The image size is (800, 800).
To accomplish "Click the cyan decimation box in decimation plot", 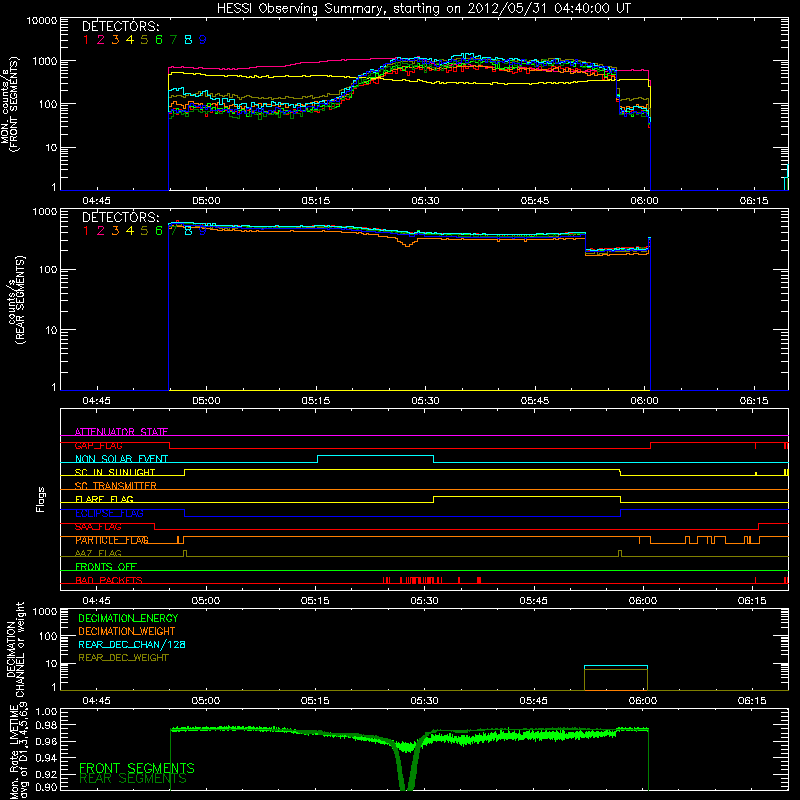I will (616, 666).
